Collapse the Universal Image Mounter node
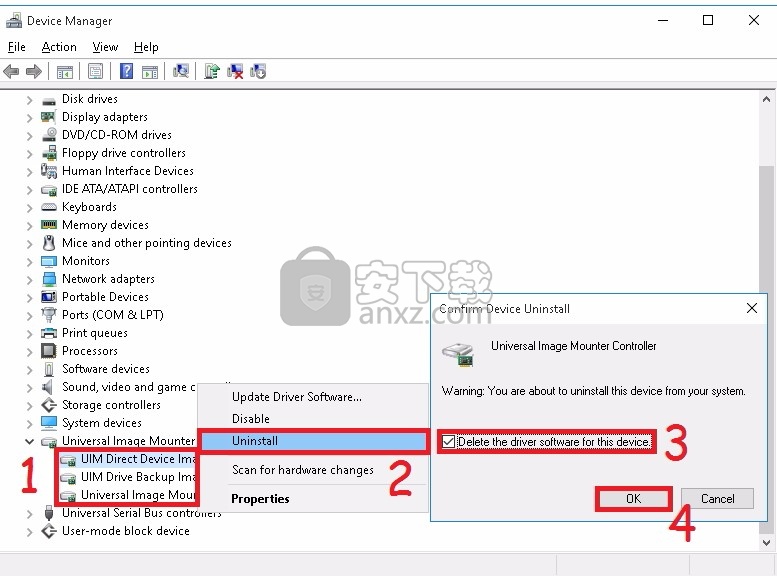This screenshot has width=777, height=576. pos(29,441)
